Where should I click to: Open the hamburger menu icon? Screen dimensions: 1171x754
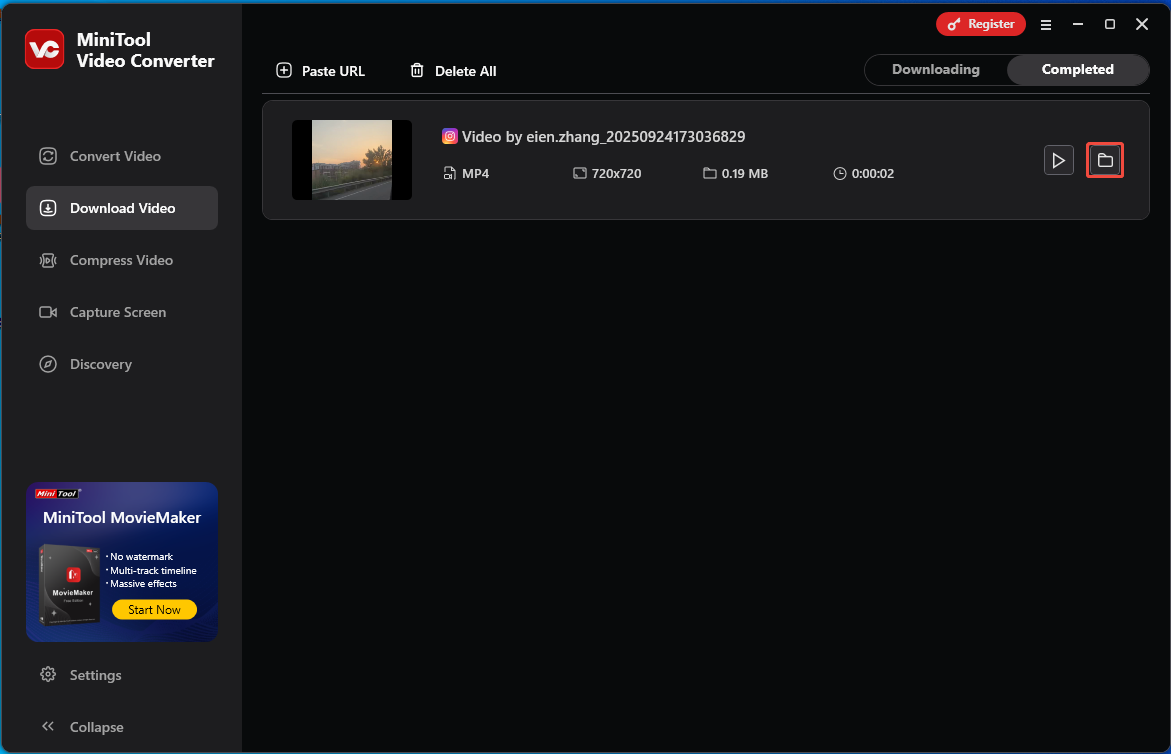1046,25
